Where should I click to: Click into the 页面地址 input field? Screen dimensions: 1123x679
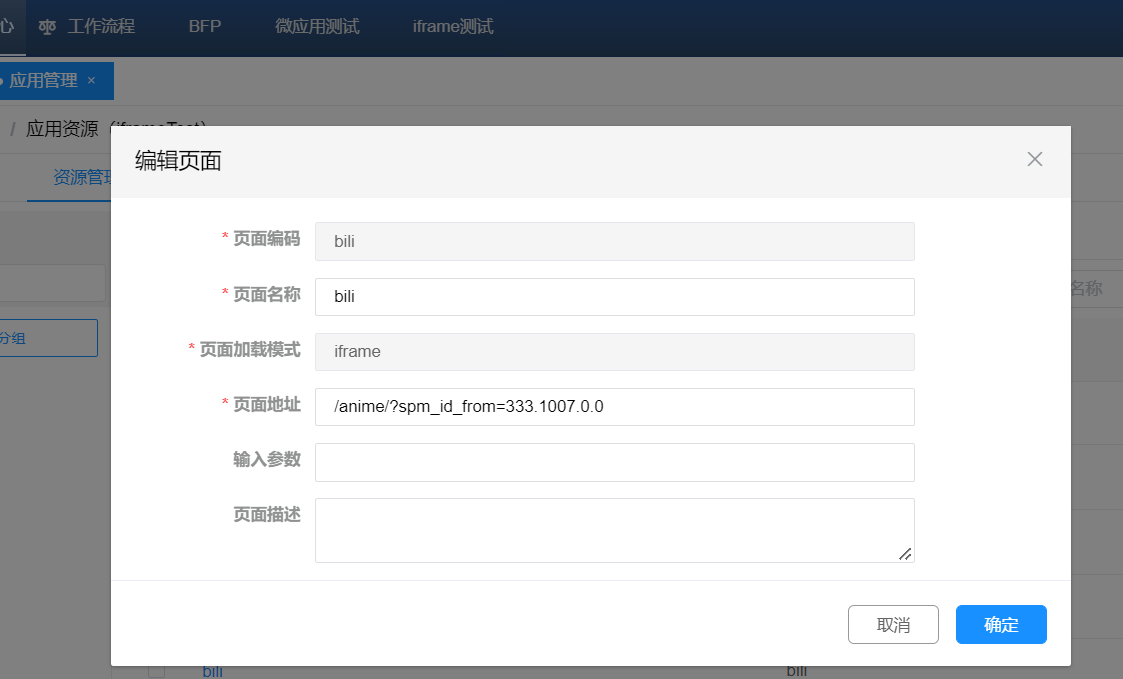click(614, 407)
